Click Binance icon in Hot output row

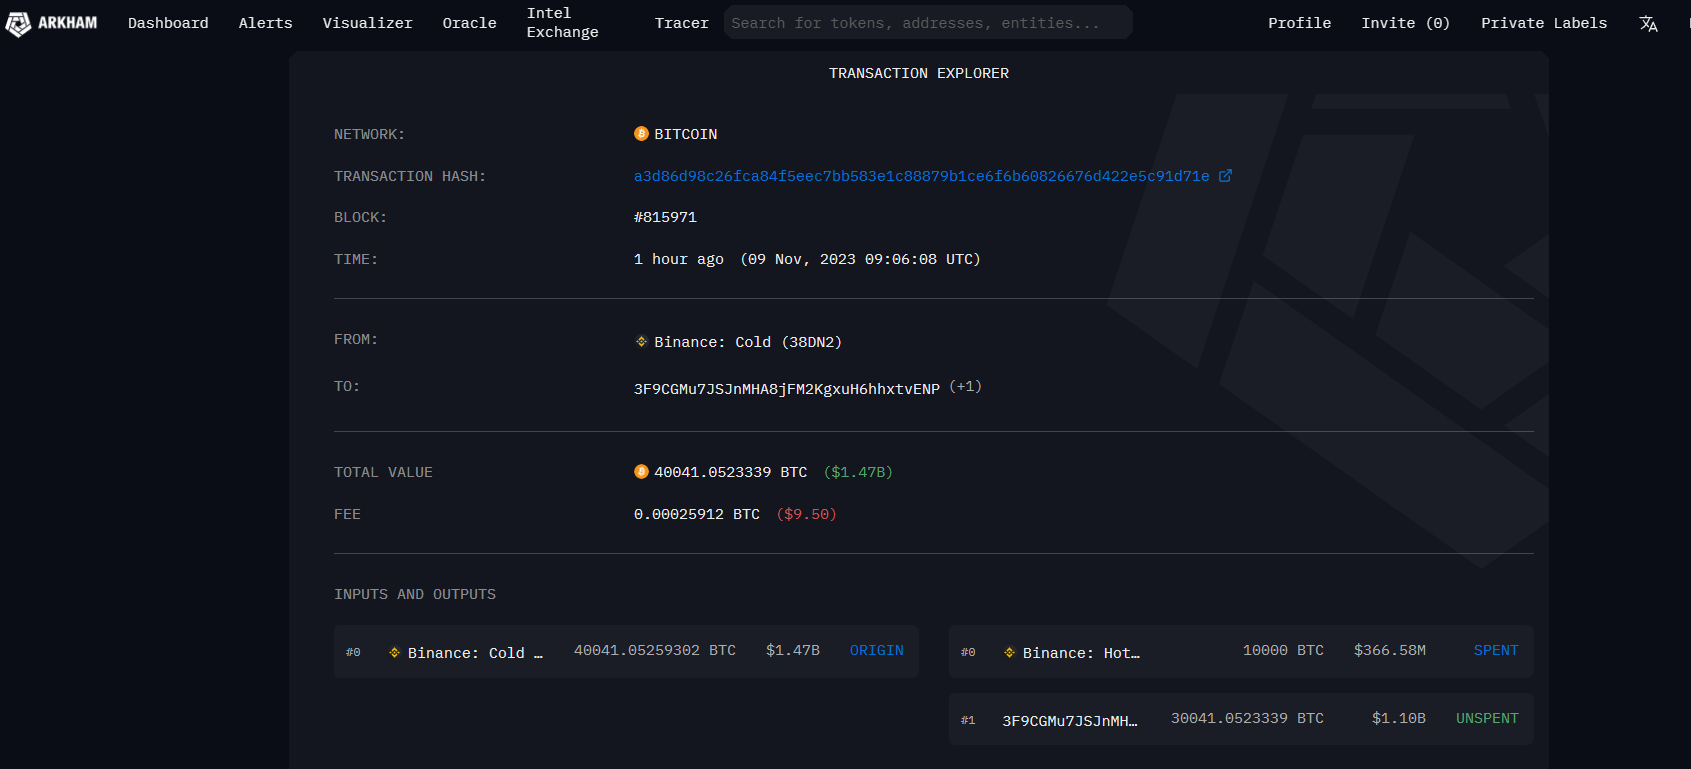(1010, 653)
